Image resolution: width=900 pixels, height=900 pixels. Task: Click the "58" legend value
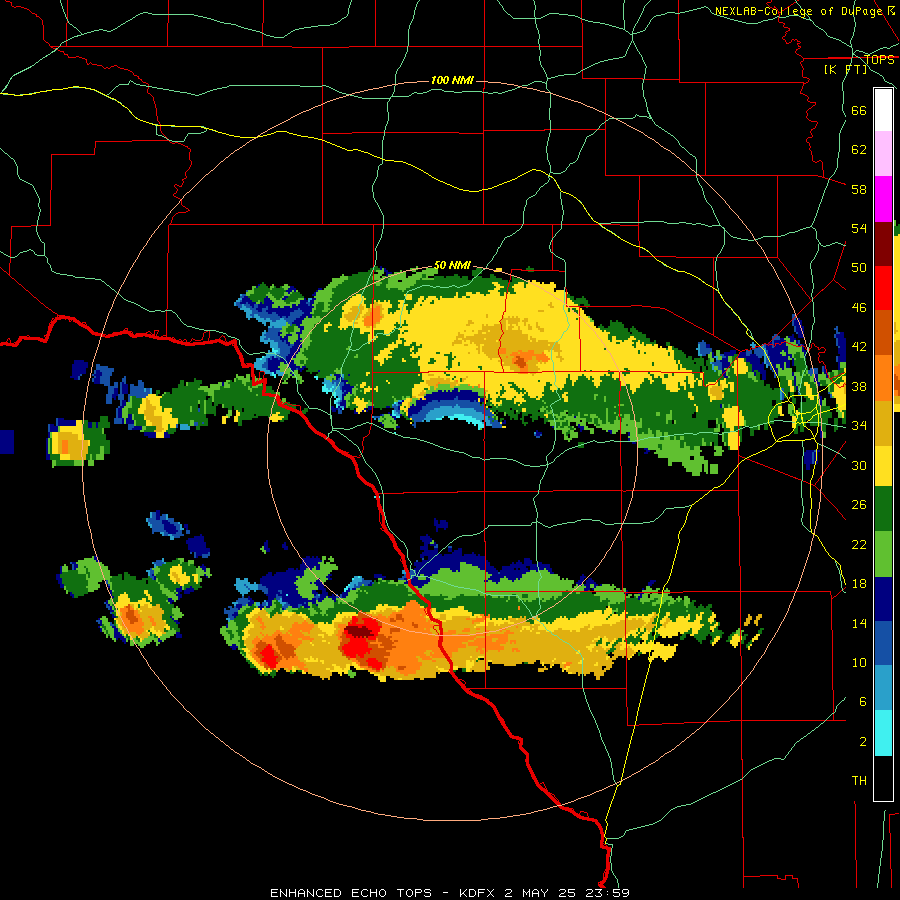pyautogui.click(x=859, y=189)
